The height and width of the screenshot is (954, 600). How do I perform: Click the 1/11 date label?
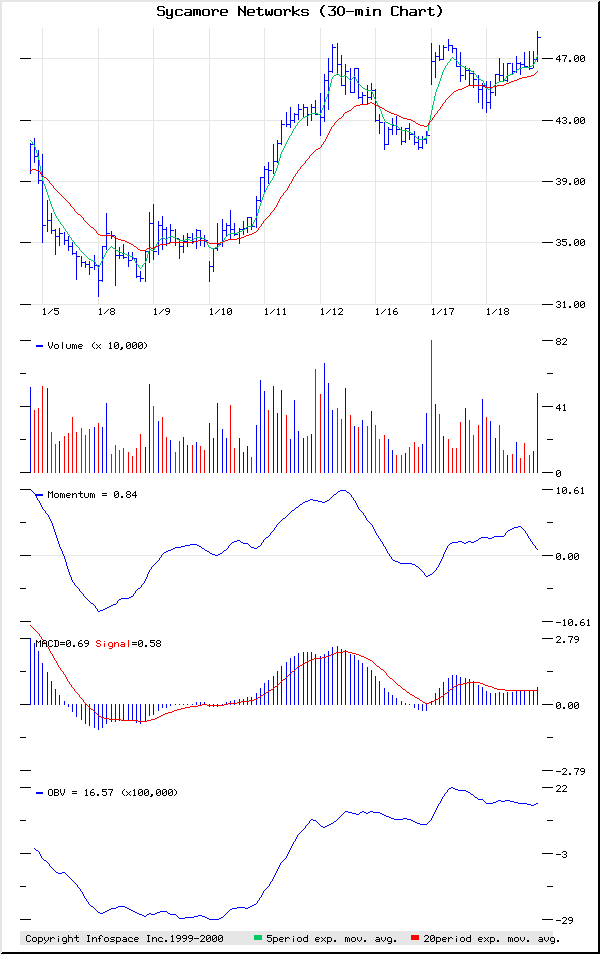[x=275, y=312]
